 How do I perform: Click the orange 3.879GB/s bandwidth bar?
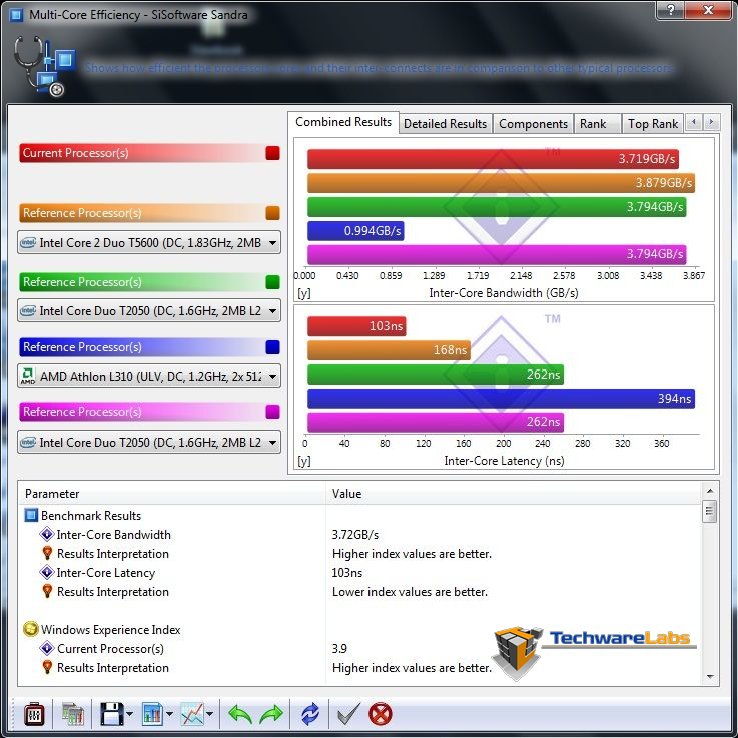click(501, 183)
